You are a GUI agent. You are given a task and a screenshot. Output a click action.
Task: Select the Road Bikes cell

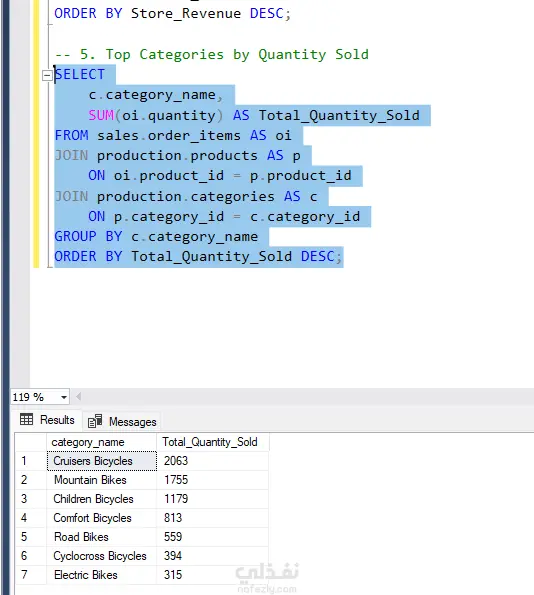pos(102,537)
